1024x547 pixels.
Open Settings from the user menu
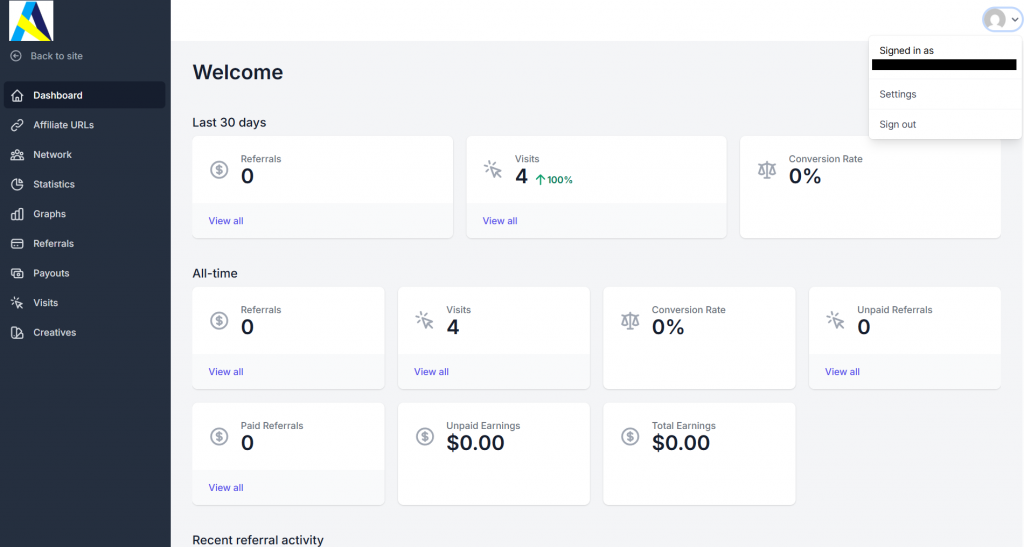(x=898, y=94)
